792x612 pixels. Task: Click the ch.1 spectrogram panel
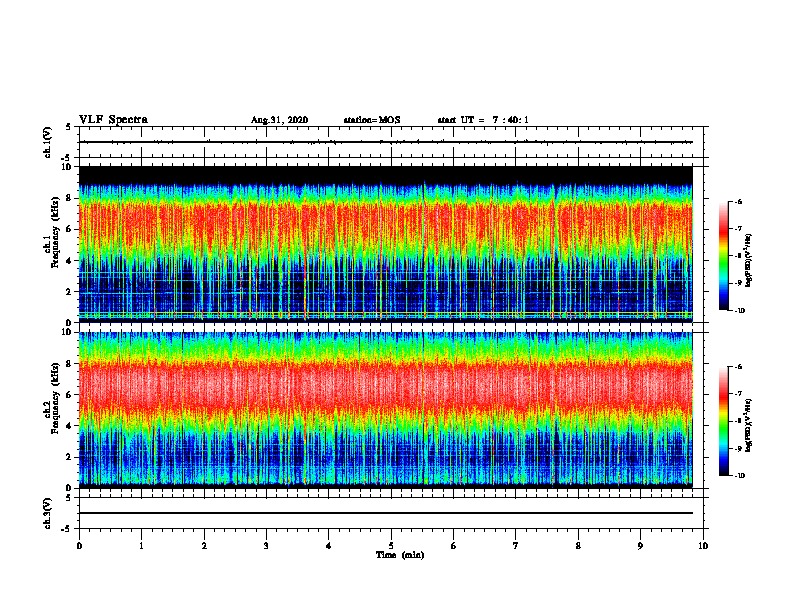point(386,244)
